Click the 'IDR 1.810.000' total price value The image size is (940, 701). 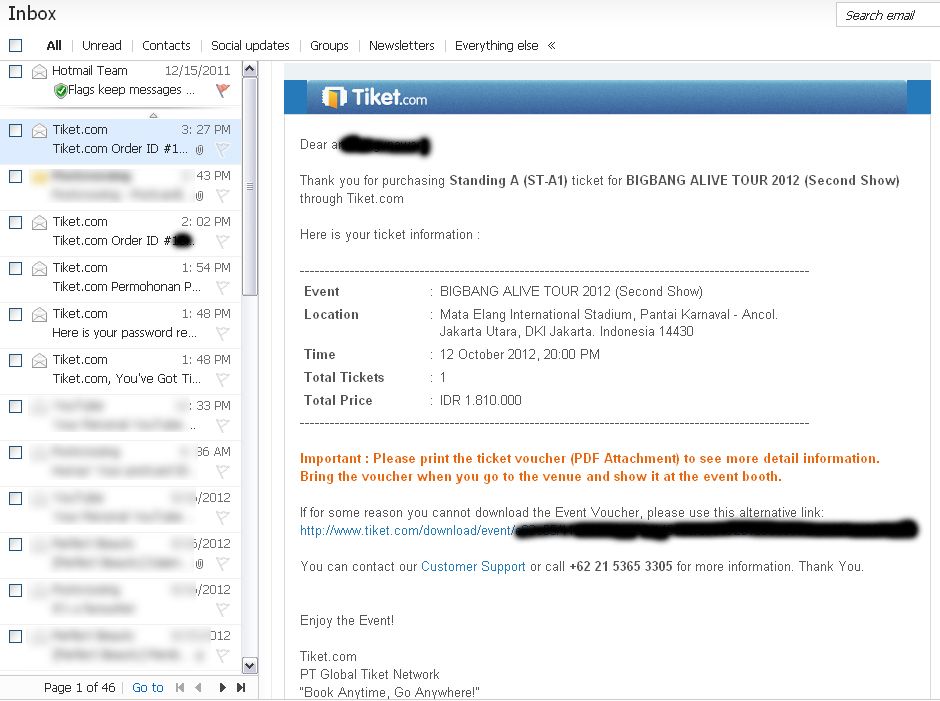click(x=480, y=401)
